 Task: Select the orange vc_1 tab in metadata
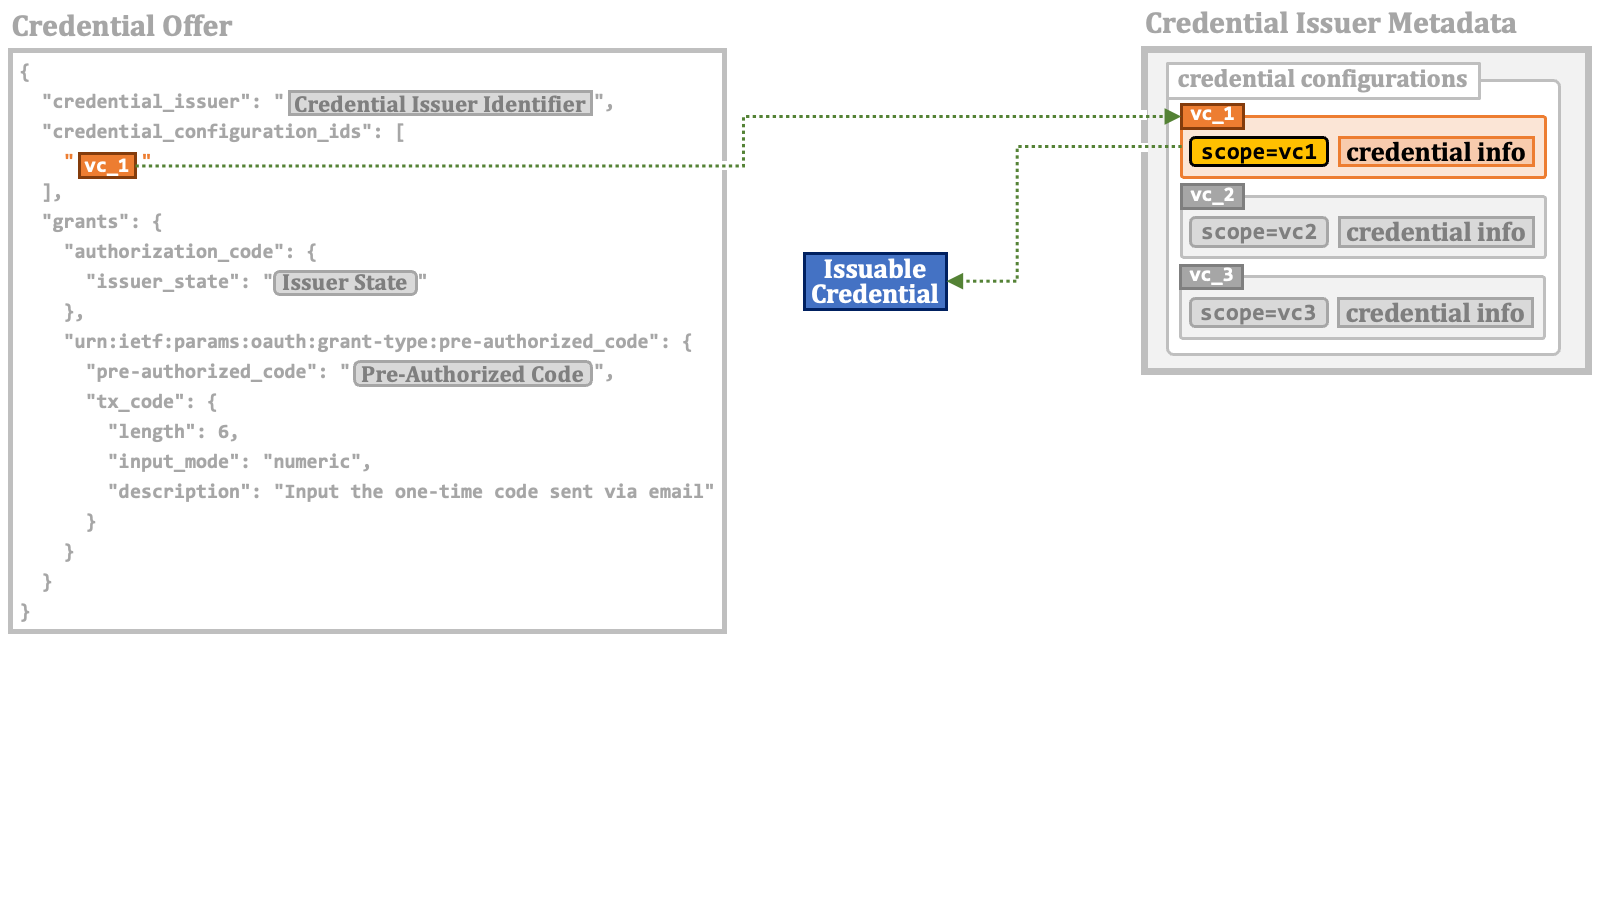tap(1212, 115)
